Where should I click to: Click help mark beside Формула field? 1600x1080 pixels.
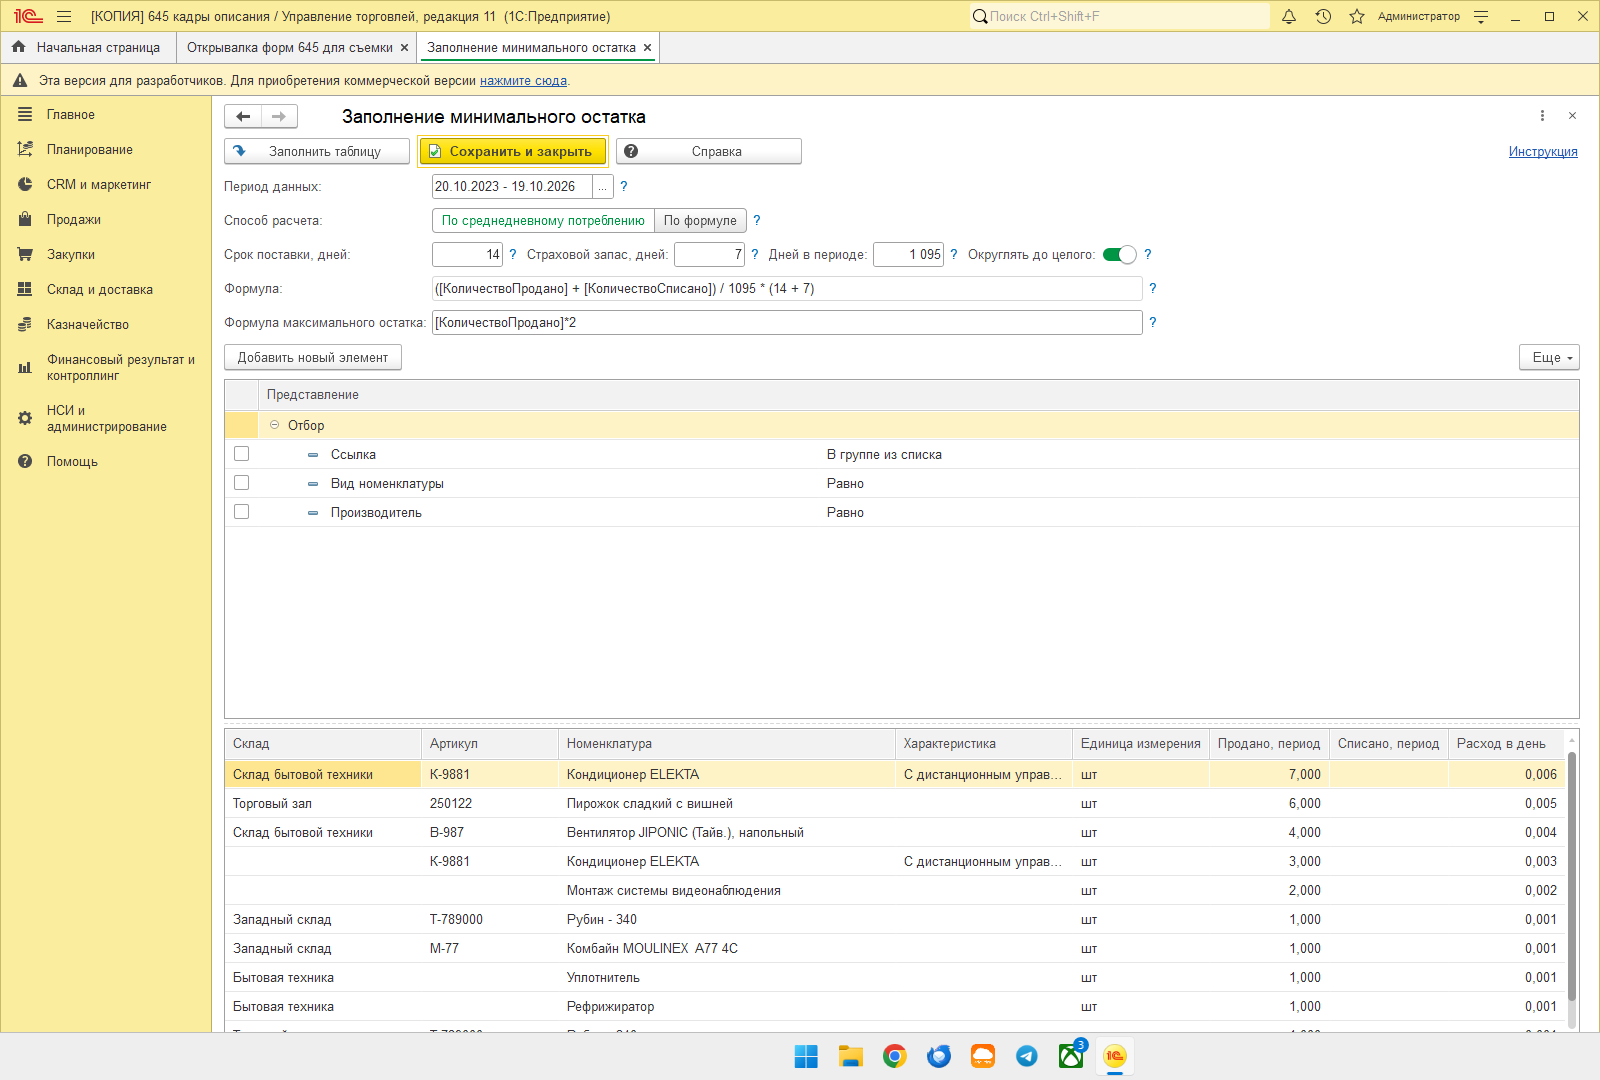point(1153,288)
